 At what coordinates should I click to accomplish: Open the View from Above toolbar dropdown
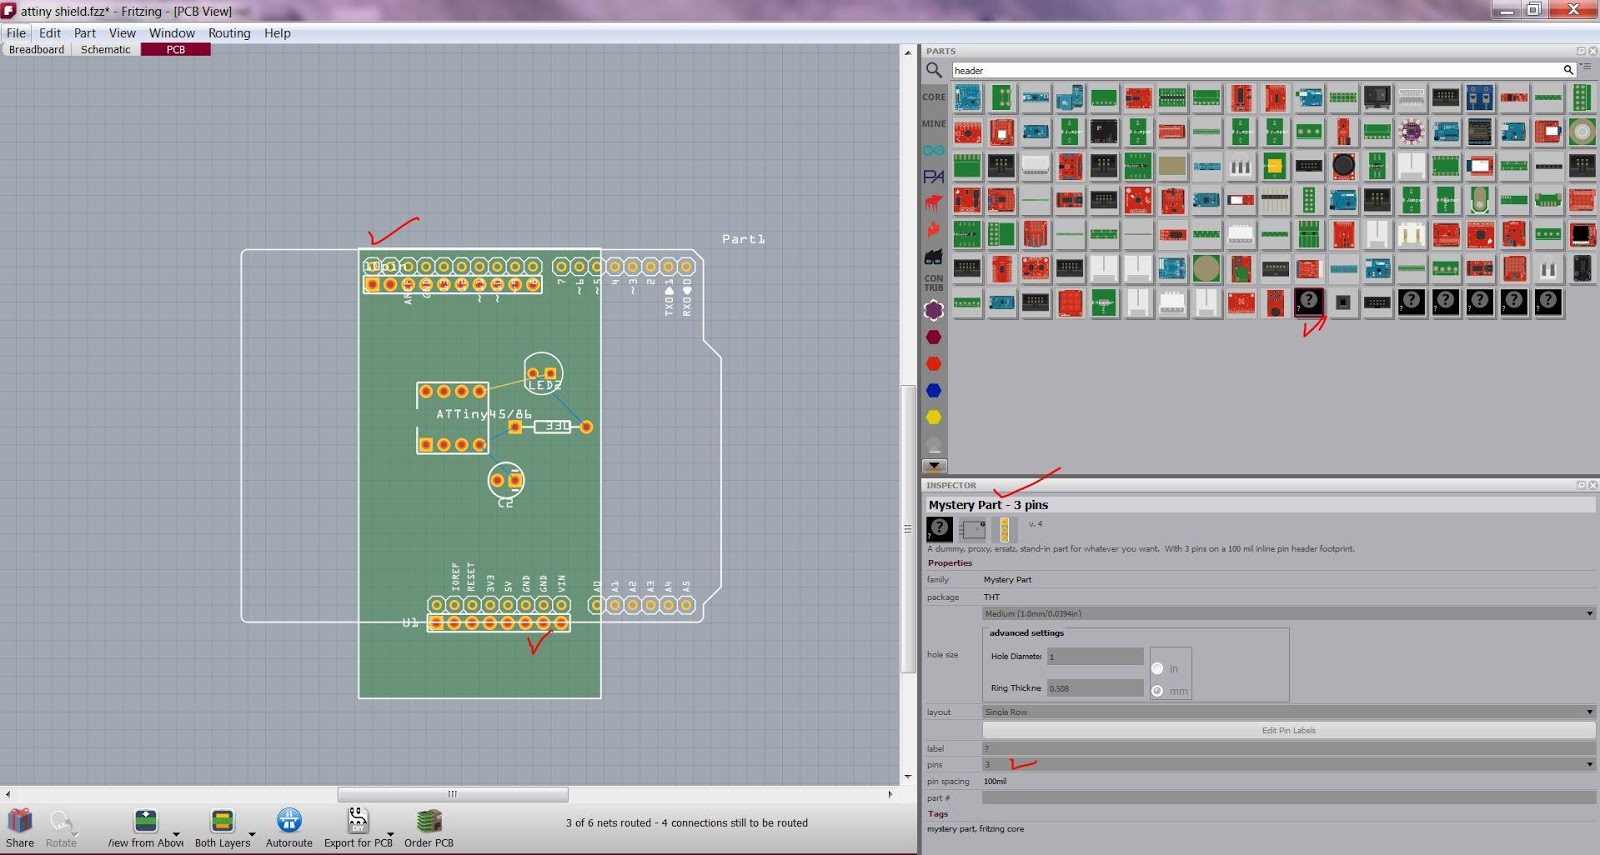pyautogui.click(x=176, y=834)
